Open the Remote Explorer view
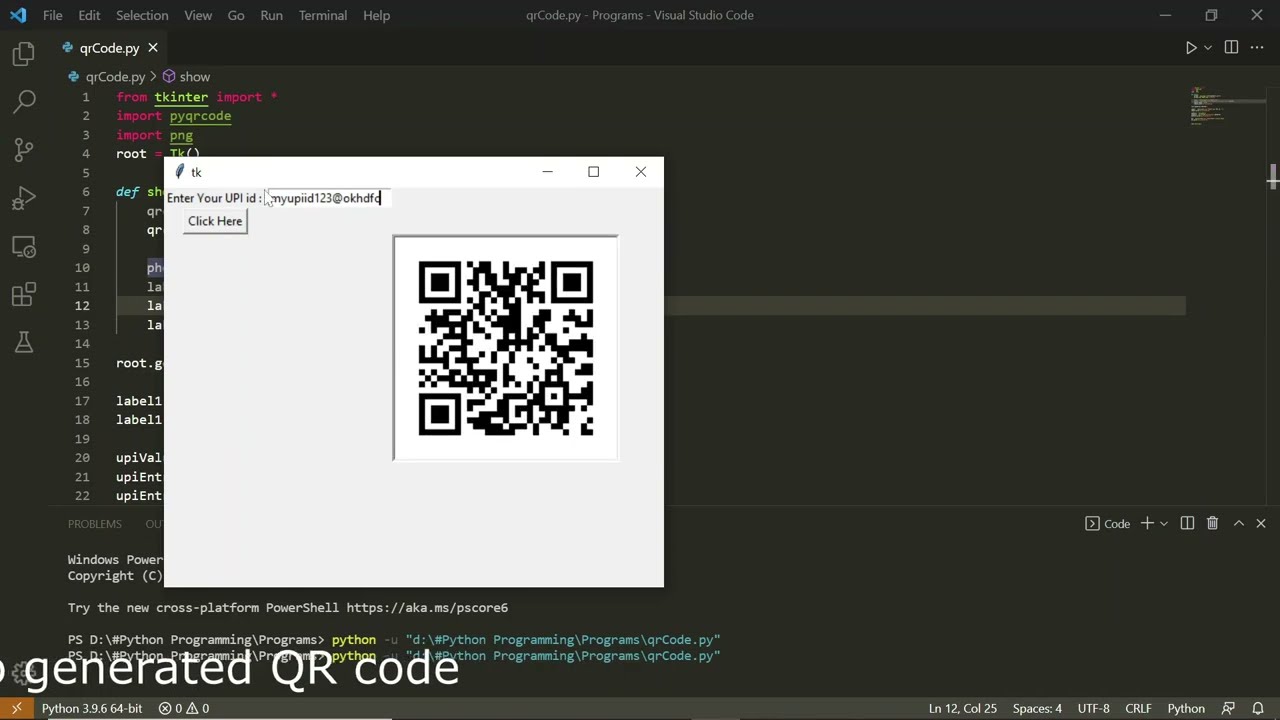 point(24,246)
